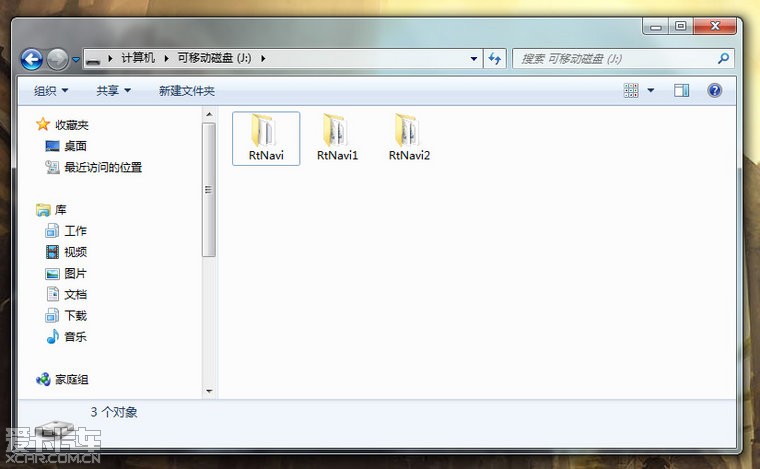Image resolution: width=760 pixels, height=469 pixels.
Task: Open the 音乐 library
Action: click(x=76, y=337)
